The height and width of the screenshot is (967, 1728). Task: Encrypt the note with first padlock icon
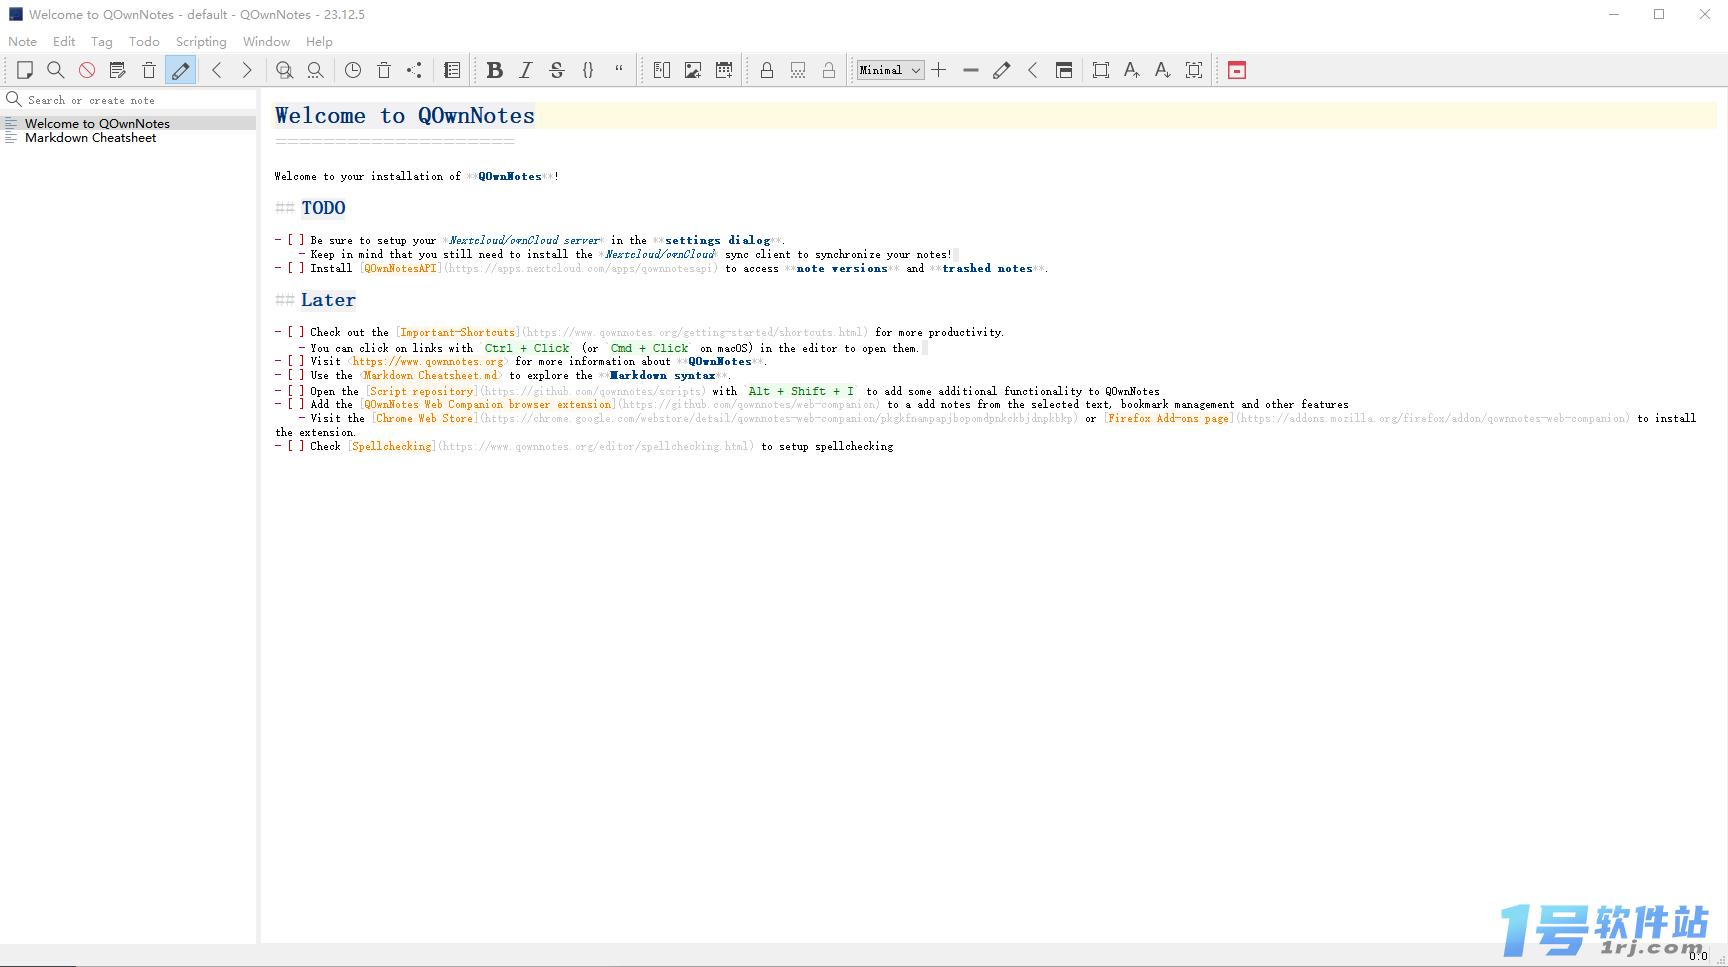click(767, 70)
